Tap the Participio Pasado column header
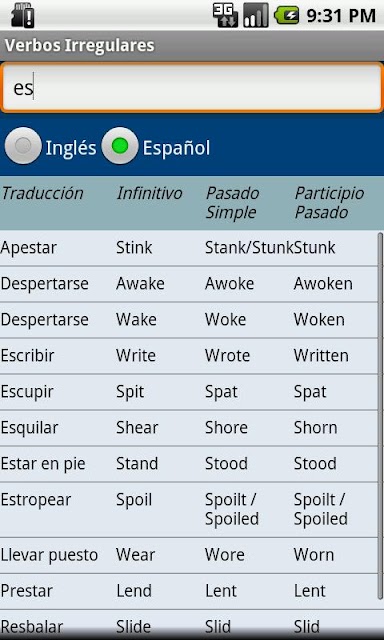Screen dimensions: 384x640 (x=329, y=202)
